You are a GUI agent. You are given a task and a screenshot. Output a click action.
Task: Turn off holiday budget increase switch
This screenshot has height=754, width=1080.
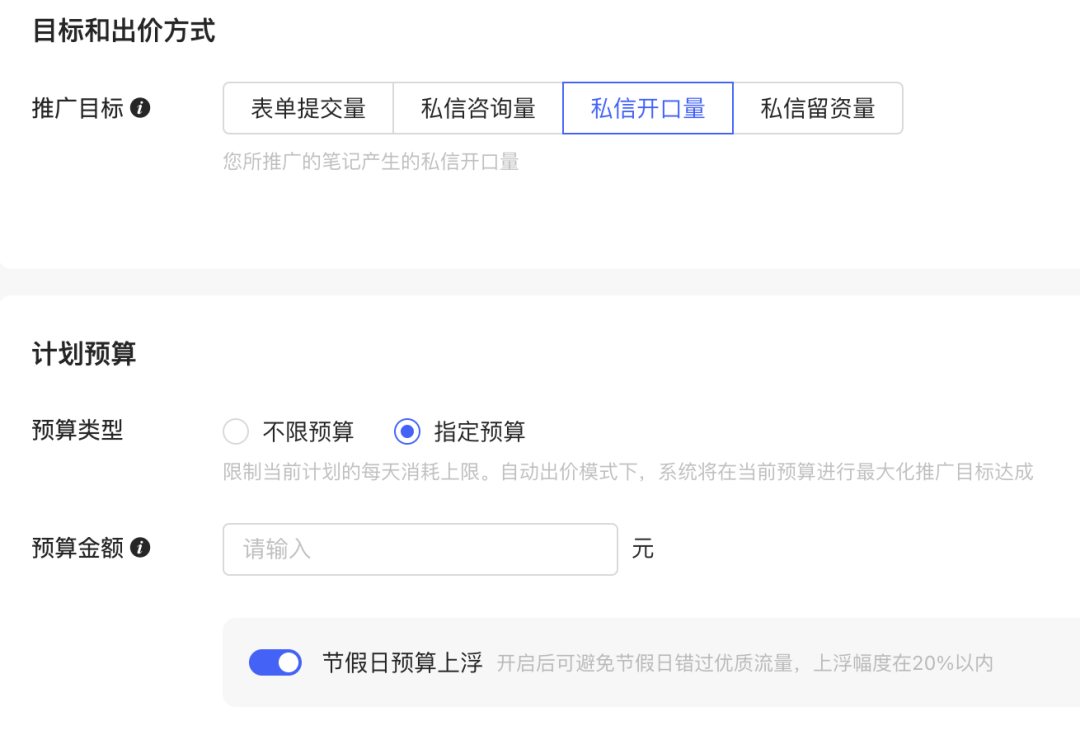(x=275, y=662)
